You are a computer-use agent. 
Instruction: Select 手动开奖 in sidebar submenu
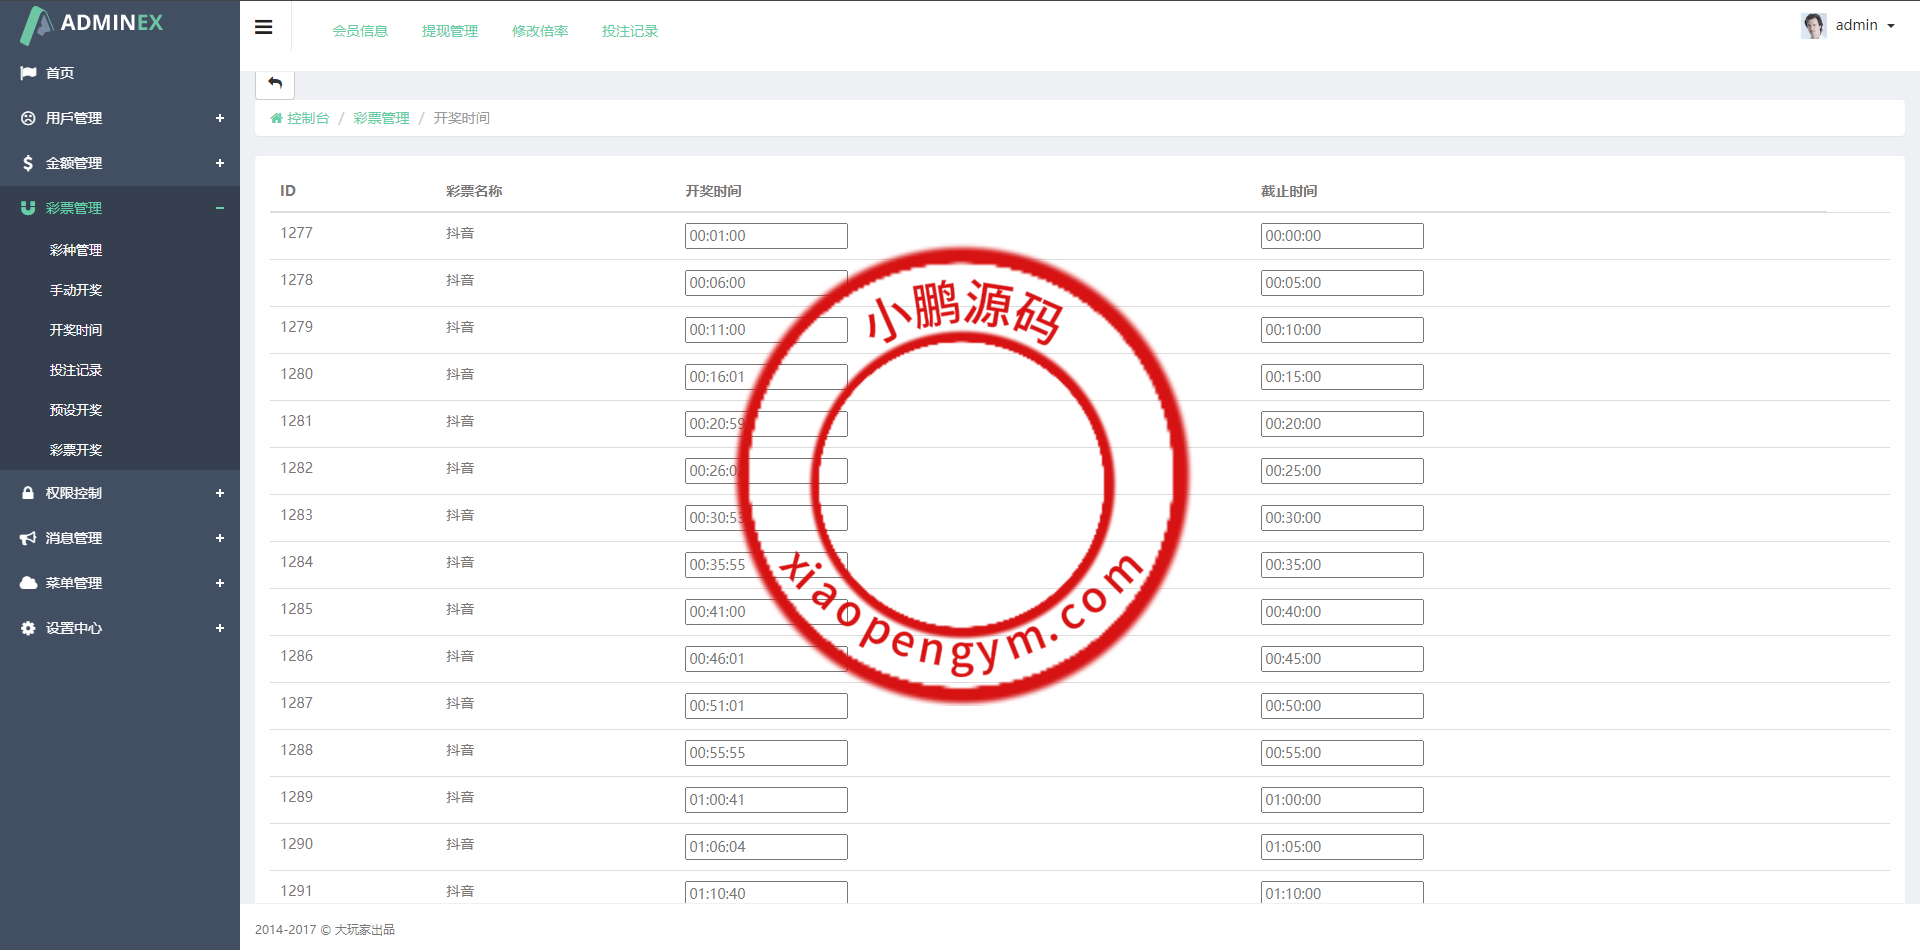(x=76, y=290)
